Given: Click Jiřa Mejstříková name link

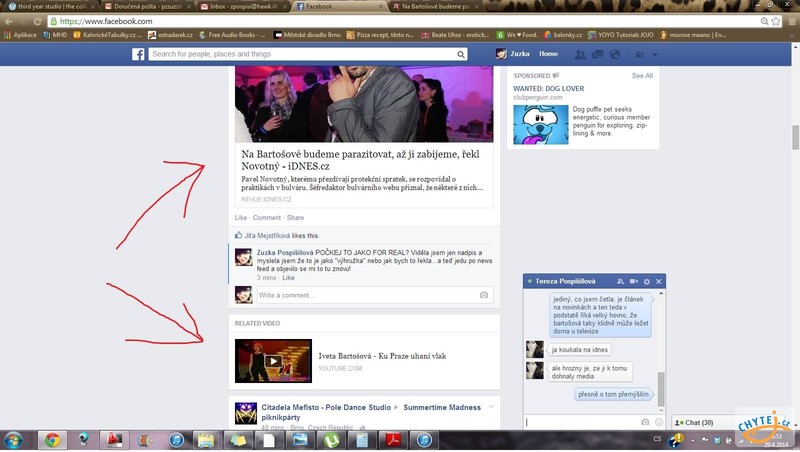Looking at the screenshot, I should (267, 236).
